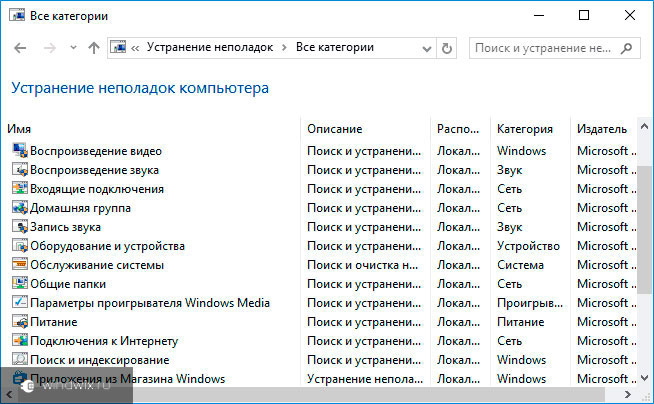Open the Поиск и индексирование troubleshooter
This screenshot has width=654, height=404.
click(100, 360)
